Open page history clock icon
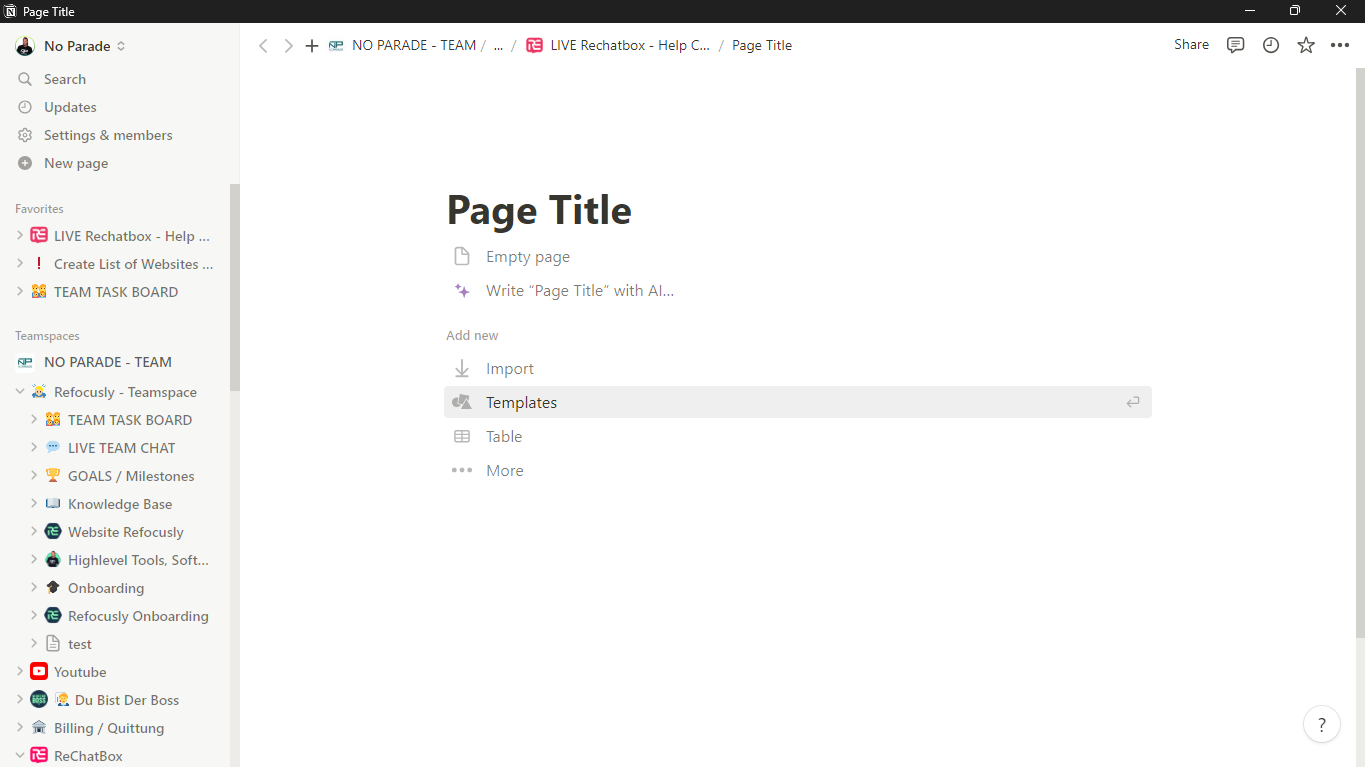This screenshot has height=767, width=1365. [1271, 45]
